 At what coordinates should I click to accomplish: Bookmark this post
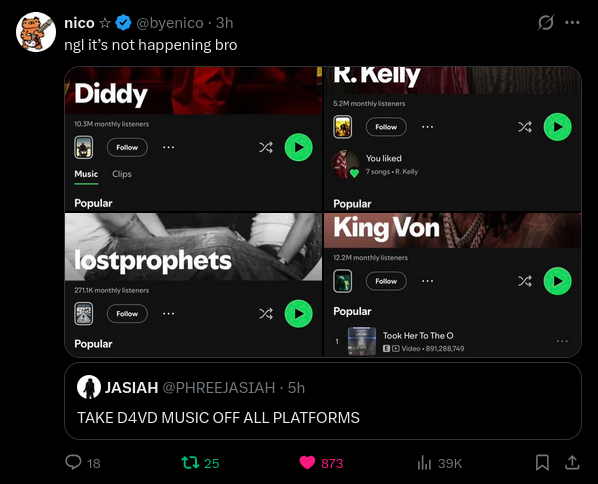point(542,463)
